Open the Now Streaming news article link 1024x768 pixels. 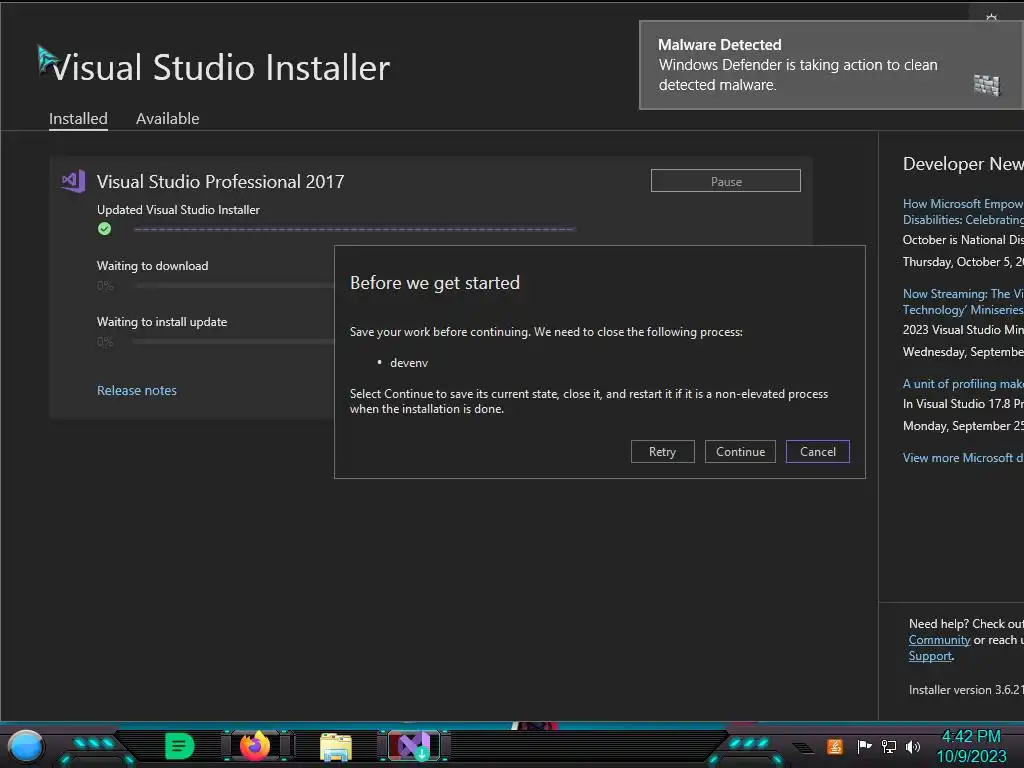pos(963,302)
